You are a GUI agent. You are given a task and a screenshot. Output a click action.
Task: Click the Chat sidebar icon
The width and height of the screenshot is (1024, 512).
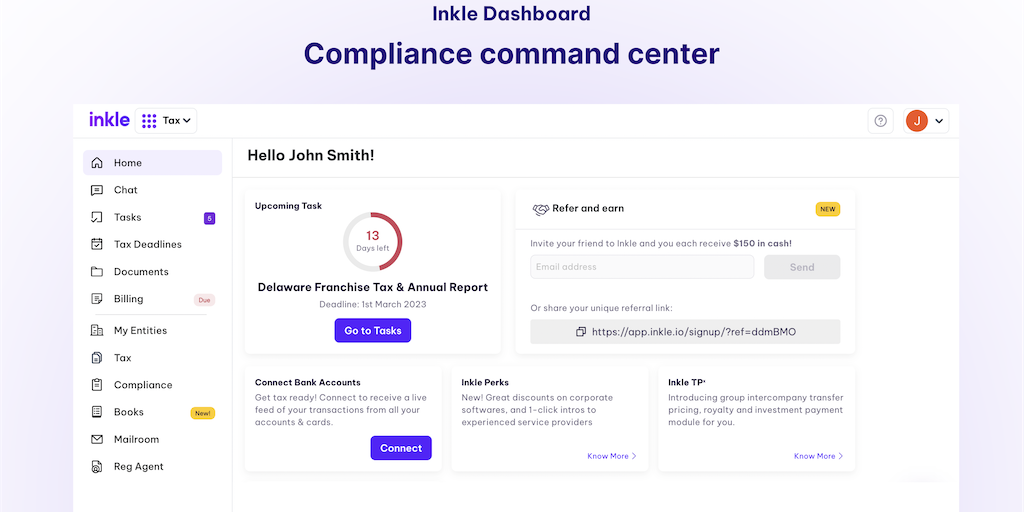tap(97, 190)
